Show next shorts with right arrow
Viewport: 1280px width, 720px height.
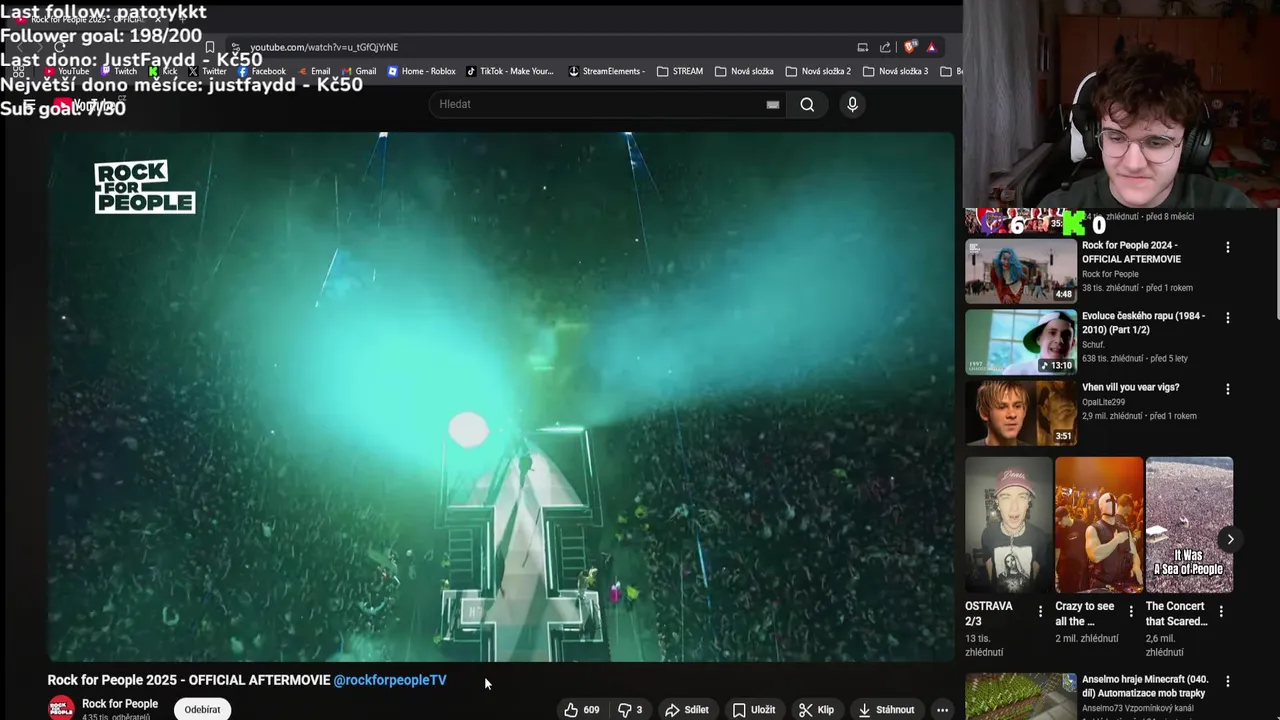1230,539
